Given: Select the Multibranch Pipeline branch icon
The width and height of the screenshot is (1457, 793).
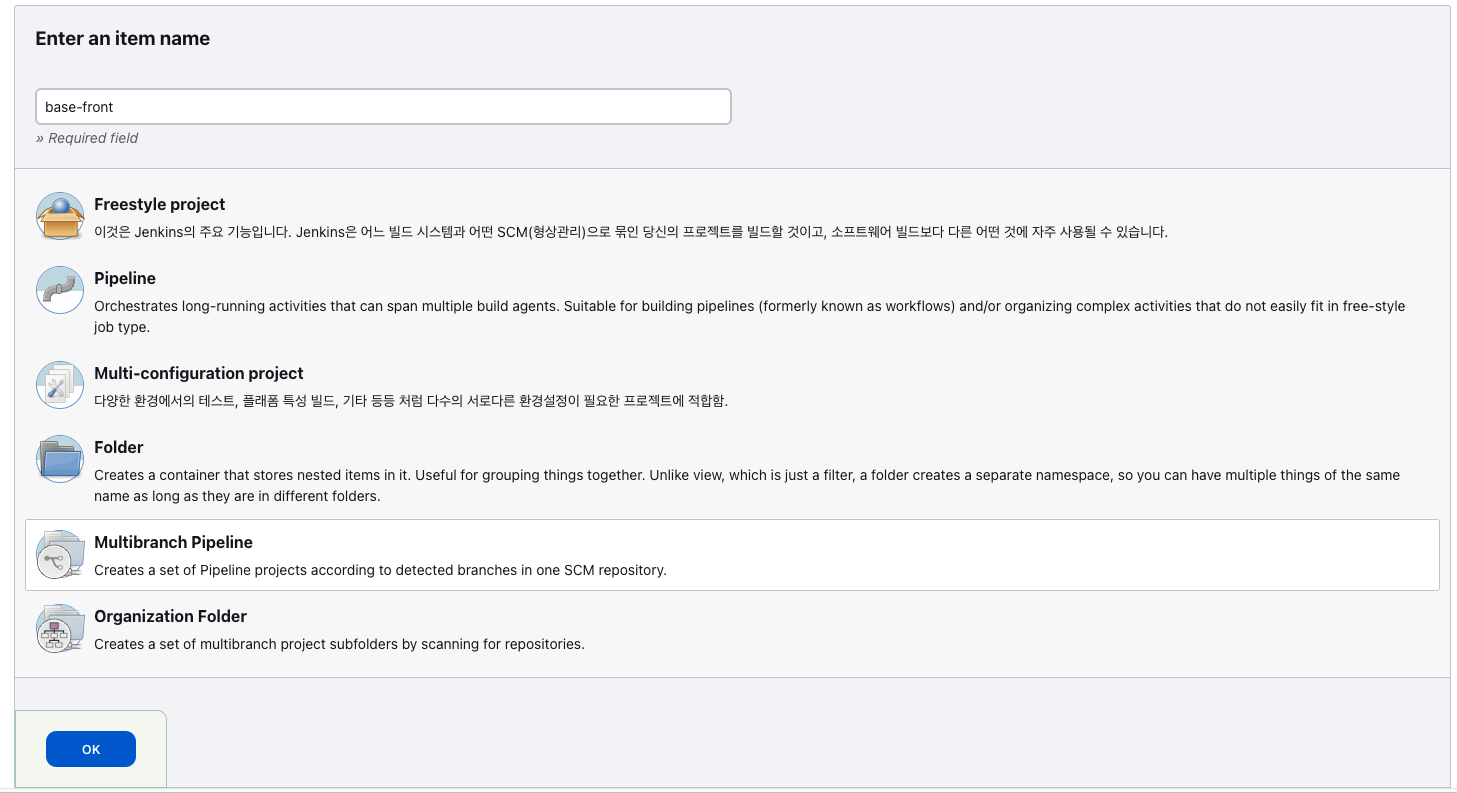Looking at the screenshot, I should 60,554.
